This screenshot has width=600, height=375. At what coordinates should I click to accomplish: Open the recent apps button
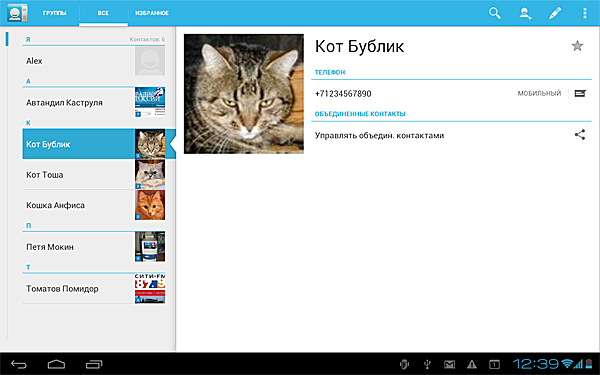(x=94, y=364)
